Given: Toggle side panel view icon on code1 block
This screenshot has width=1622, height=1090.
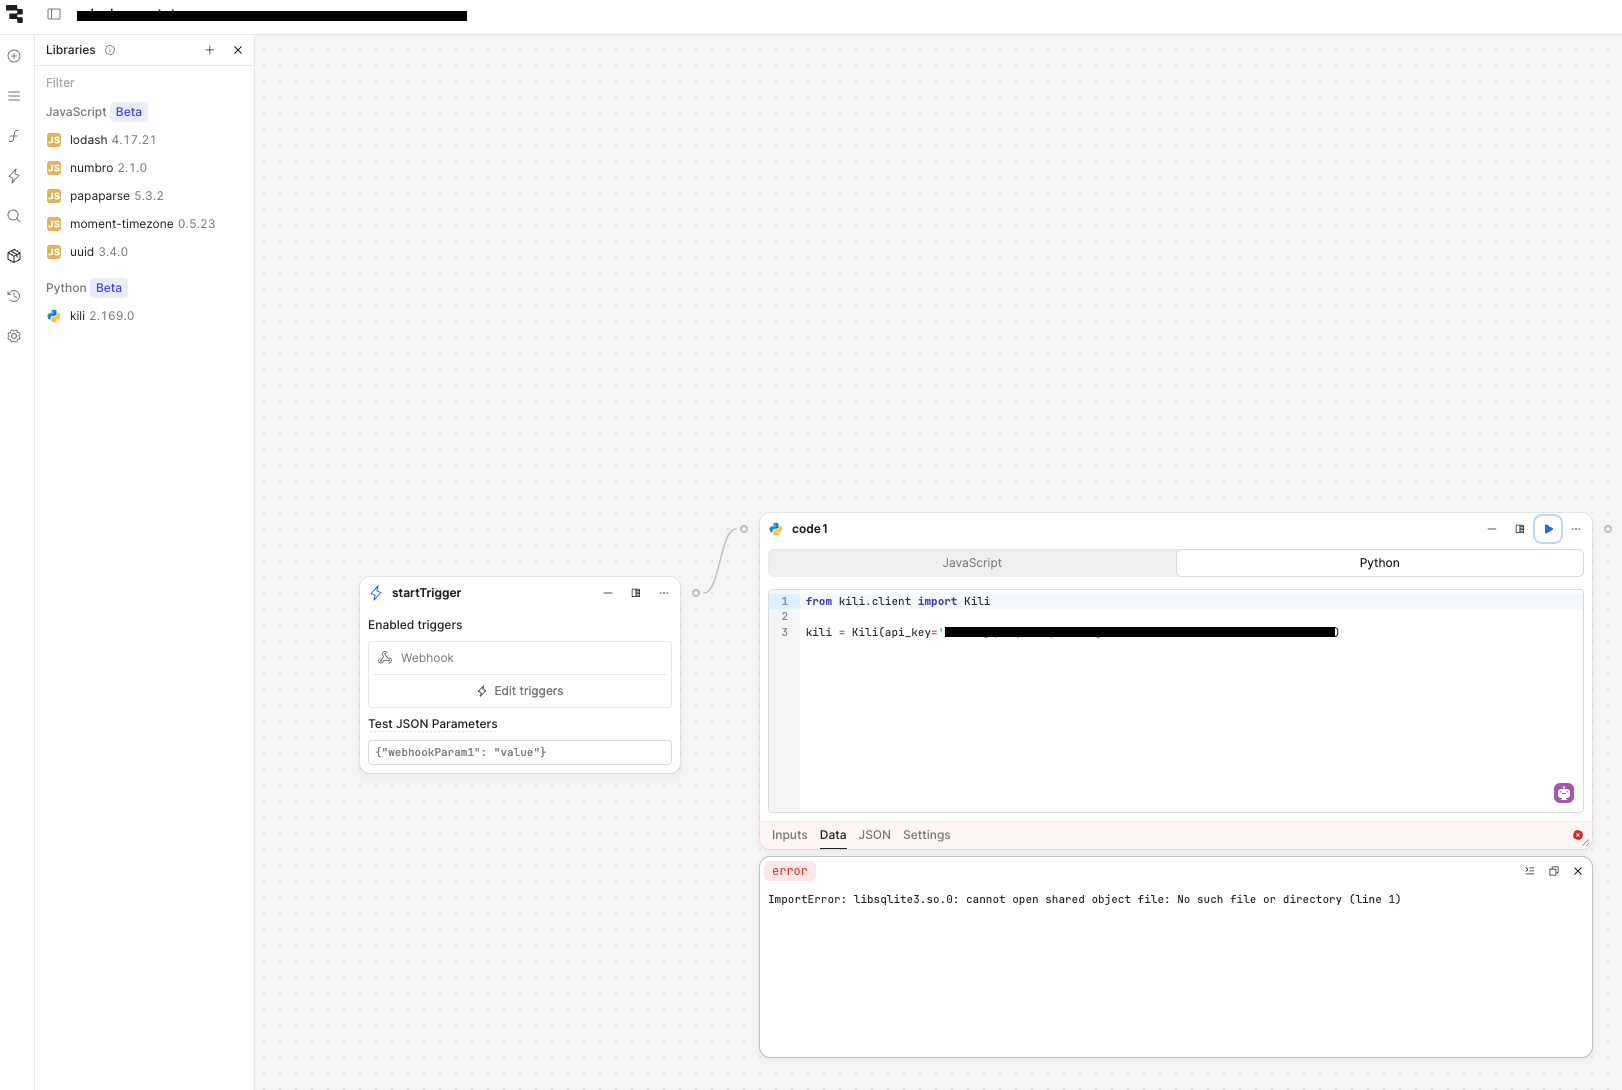Looking at the screenshot, I should 1520,529.
